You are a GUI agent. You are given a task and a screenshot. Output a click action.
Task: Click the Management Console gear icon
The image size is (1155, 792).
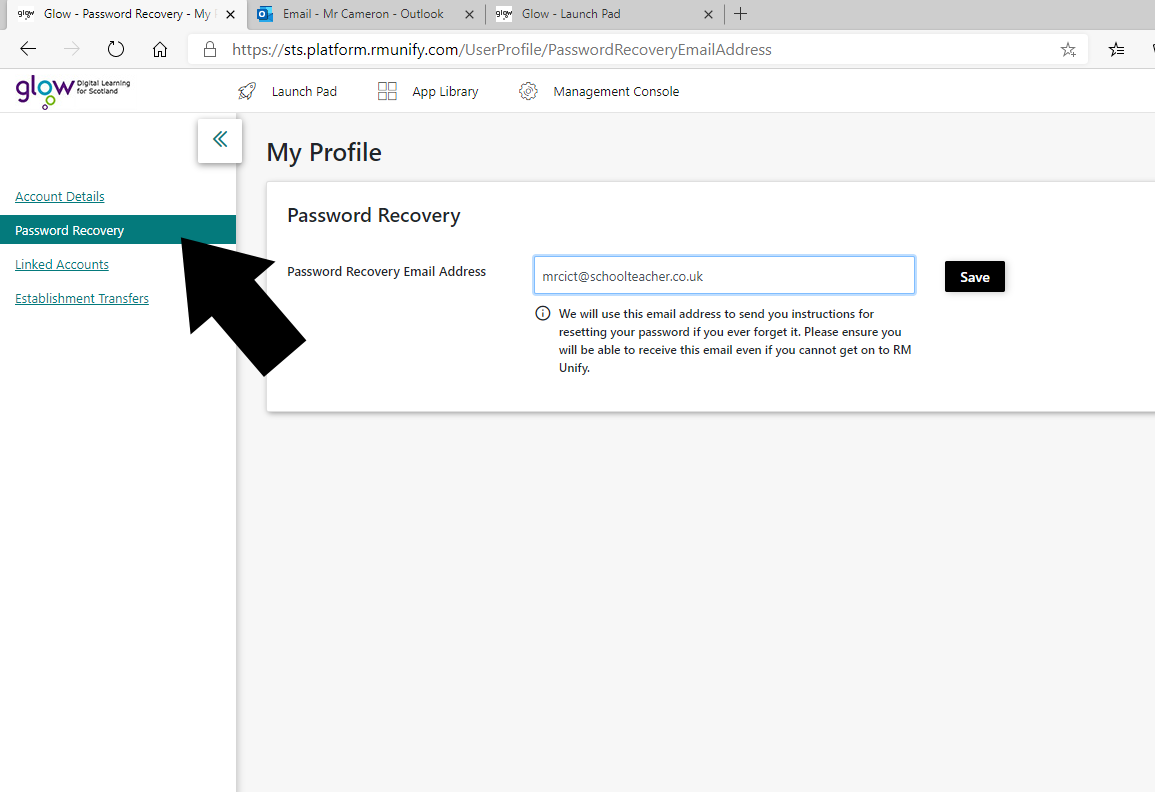[x=528, y=91]
